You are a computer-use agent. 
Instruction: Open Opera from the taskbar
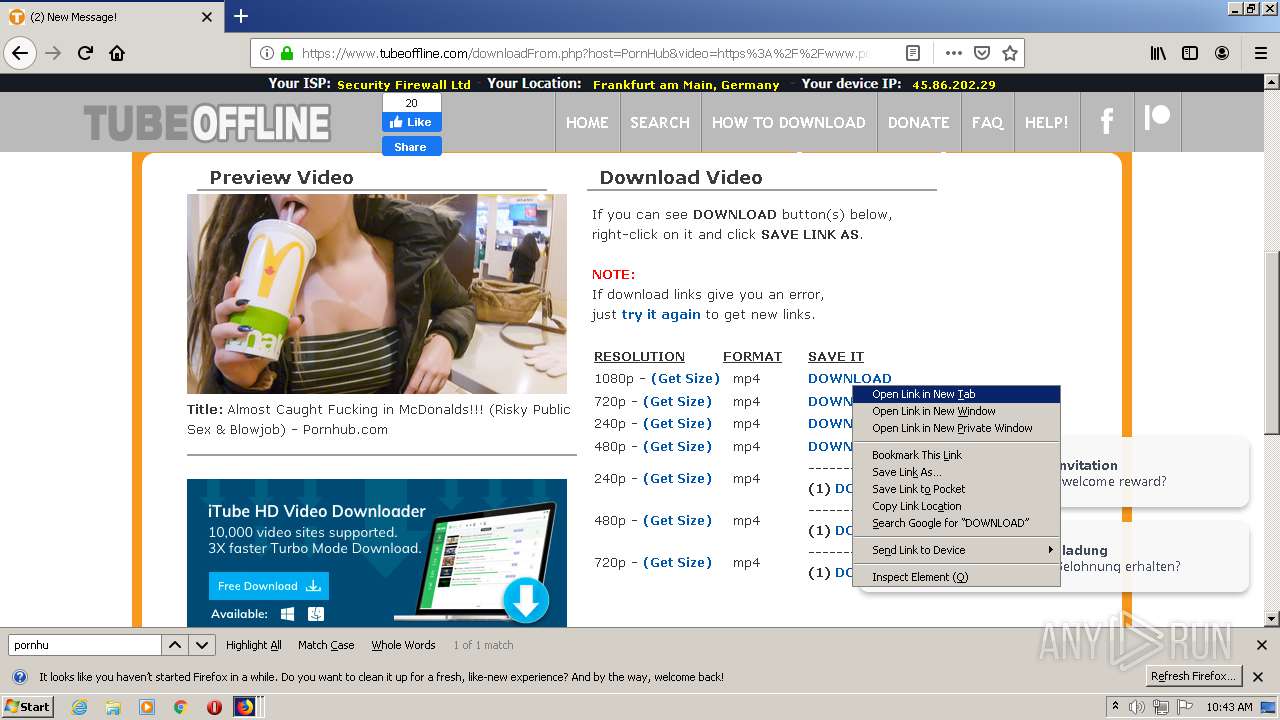coord(214,707)
